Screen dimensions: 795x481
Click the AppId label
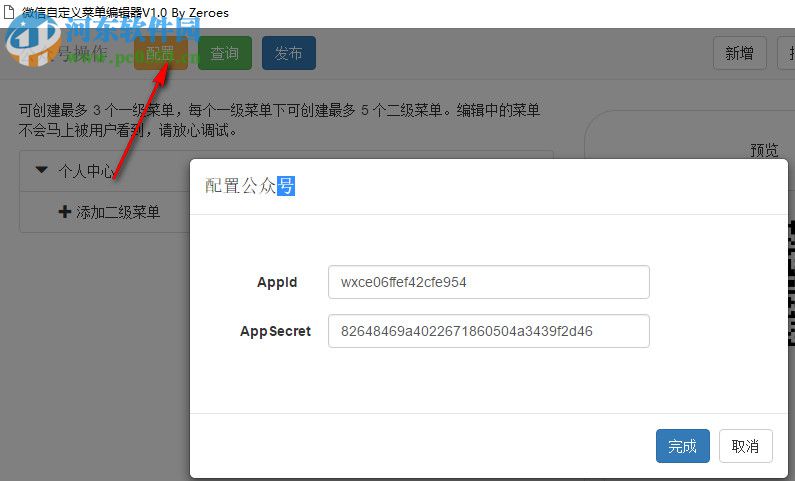click(277, 282)
